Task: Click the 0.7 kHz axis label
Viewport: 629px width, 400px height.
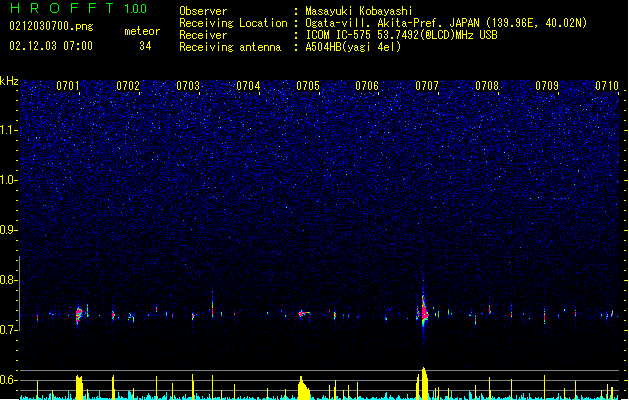Action: pos(9,330)
